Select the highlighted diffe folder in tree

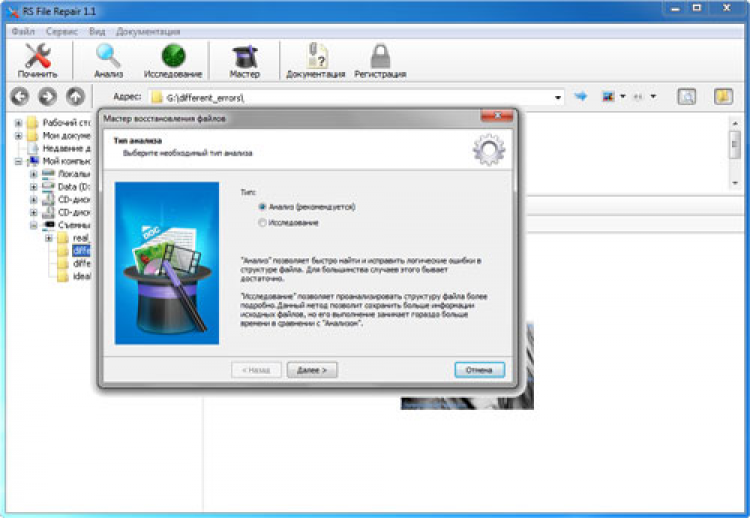coord(81,251)
